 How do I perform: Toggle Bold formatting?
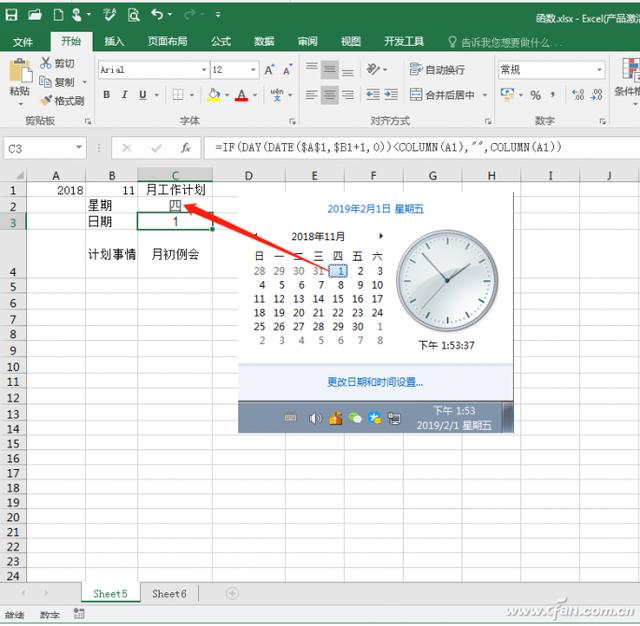(107, 95)
